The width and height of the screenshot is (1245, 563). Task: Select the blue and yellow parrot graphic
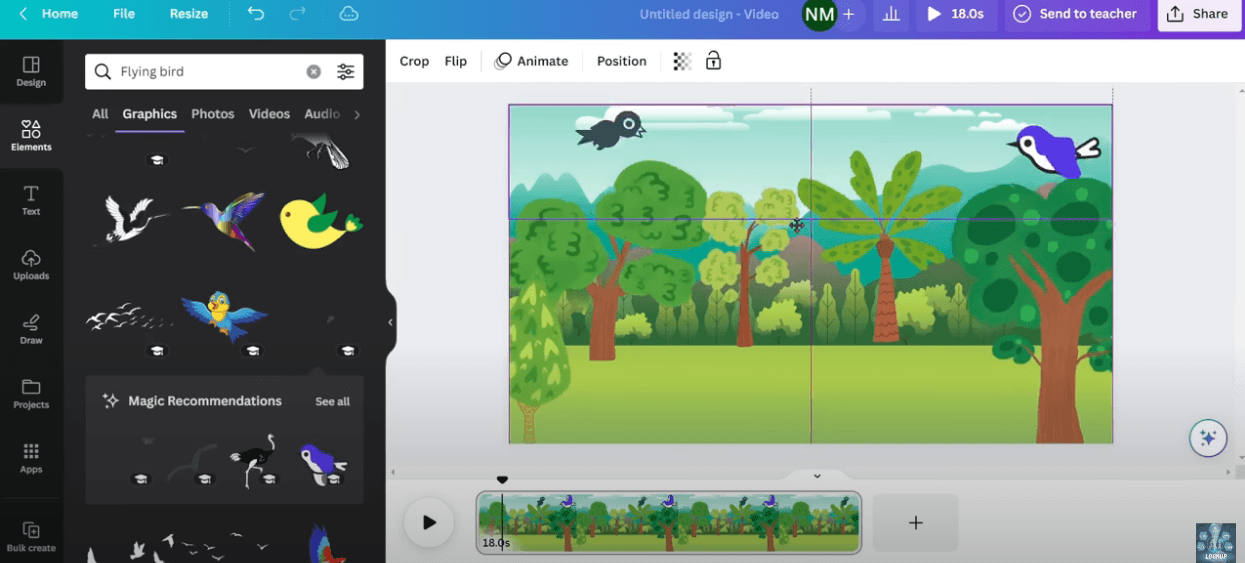tap(224, 315)
